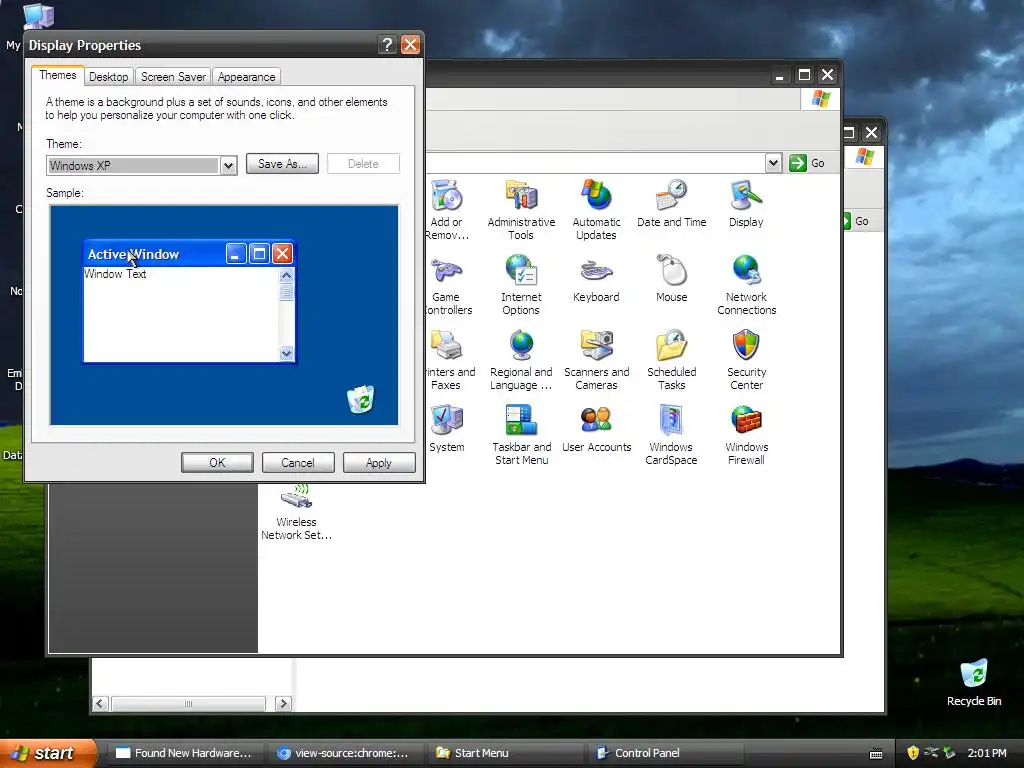Open Mouse settings icon
Image resolution: width=1024 pixels, height=768 pixels.
[x=671, y=280]
